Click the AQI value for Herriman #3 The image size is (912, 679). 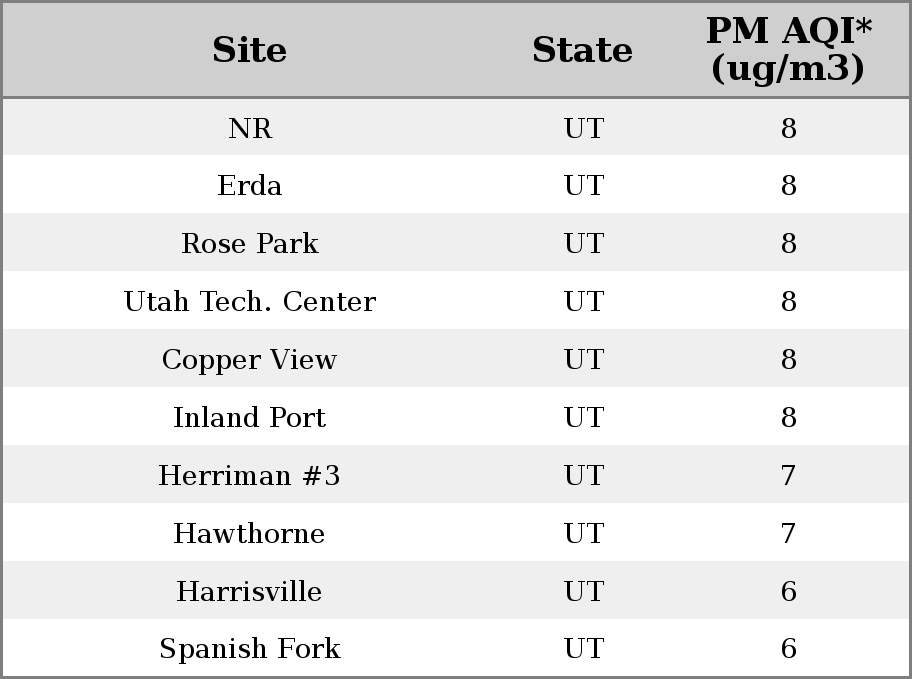(x=789, y=475)
